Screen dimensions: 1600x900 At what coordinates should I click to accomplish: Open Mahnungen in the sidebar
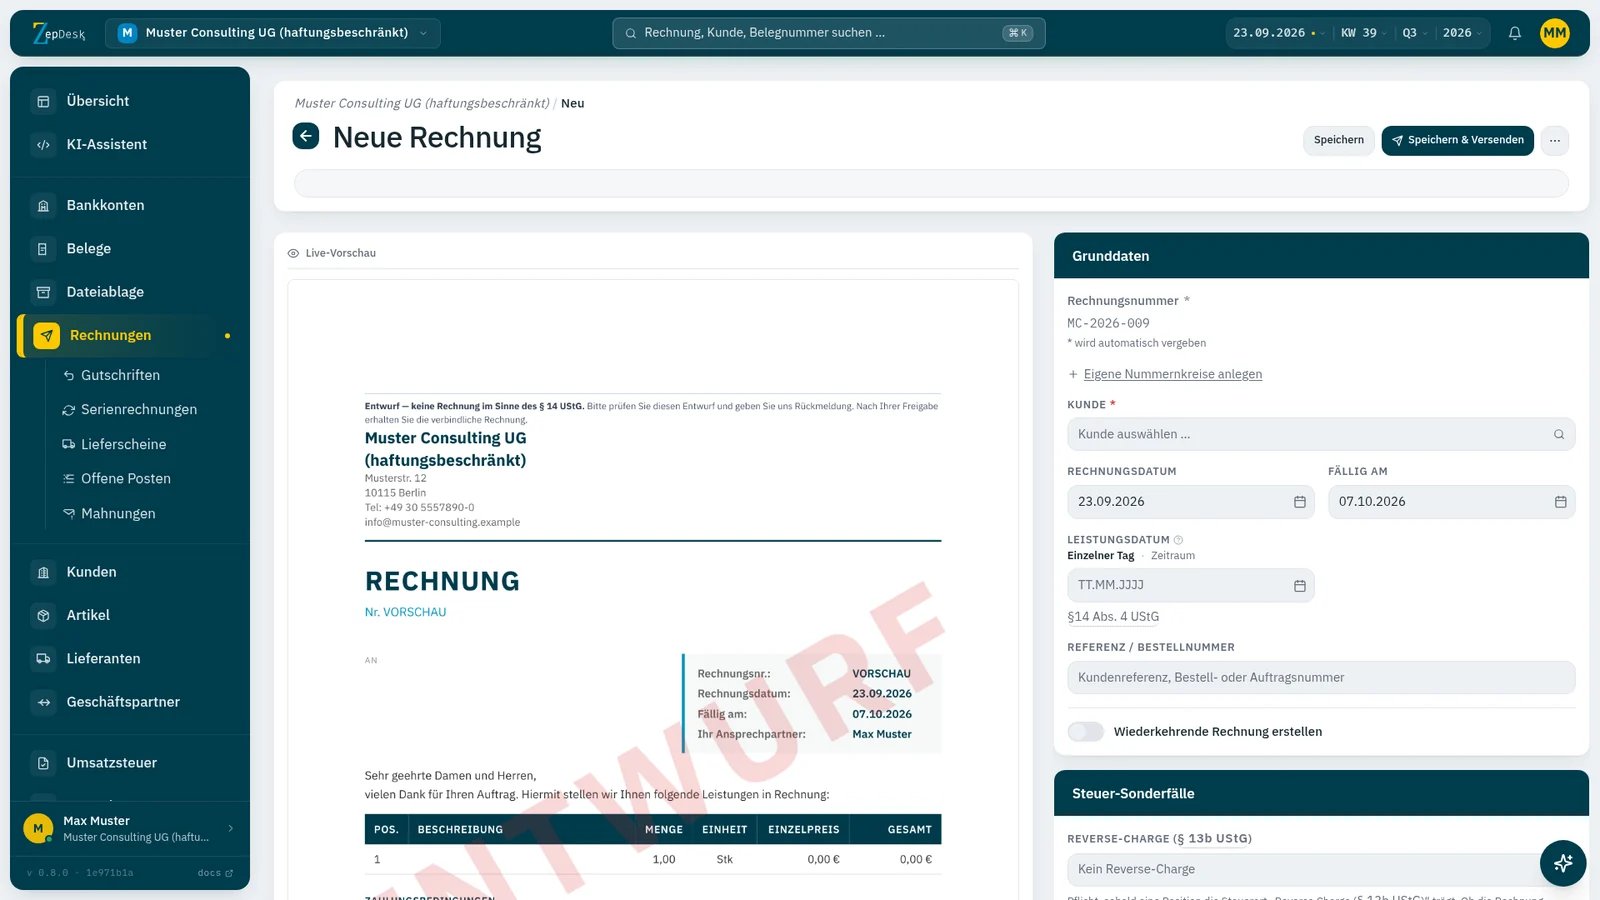pyautogui.click(x=118, y=514)
